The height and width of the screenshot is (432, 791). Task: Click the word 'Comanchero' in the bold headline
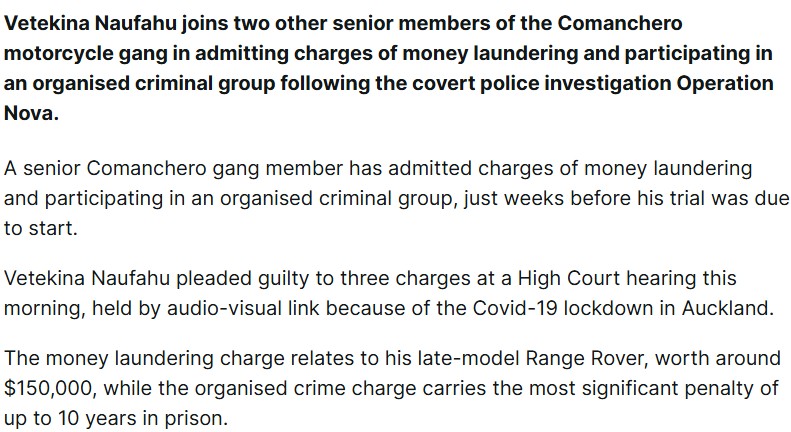click(620, 23)
